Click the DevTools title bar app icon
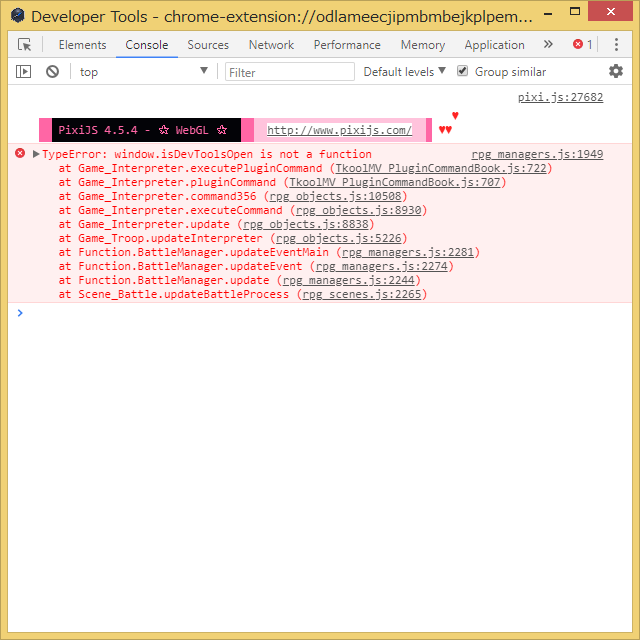 click(x=18, y=16)
